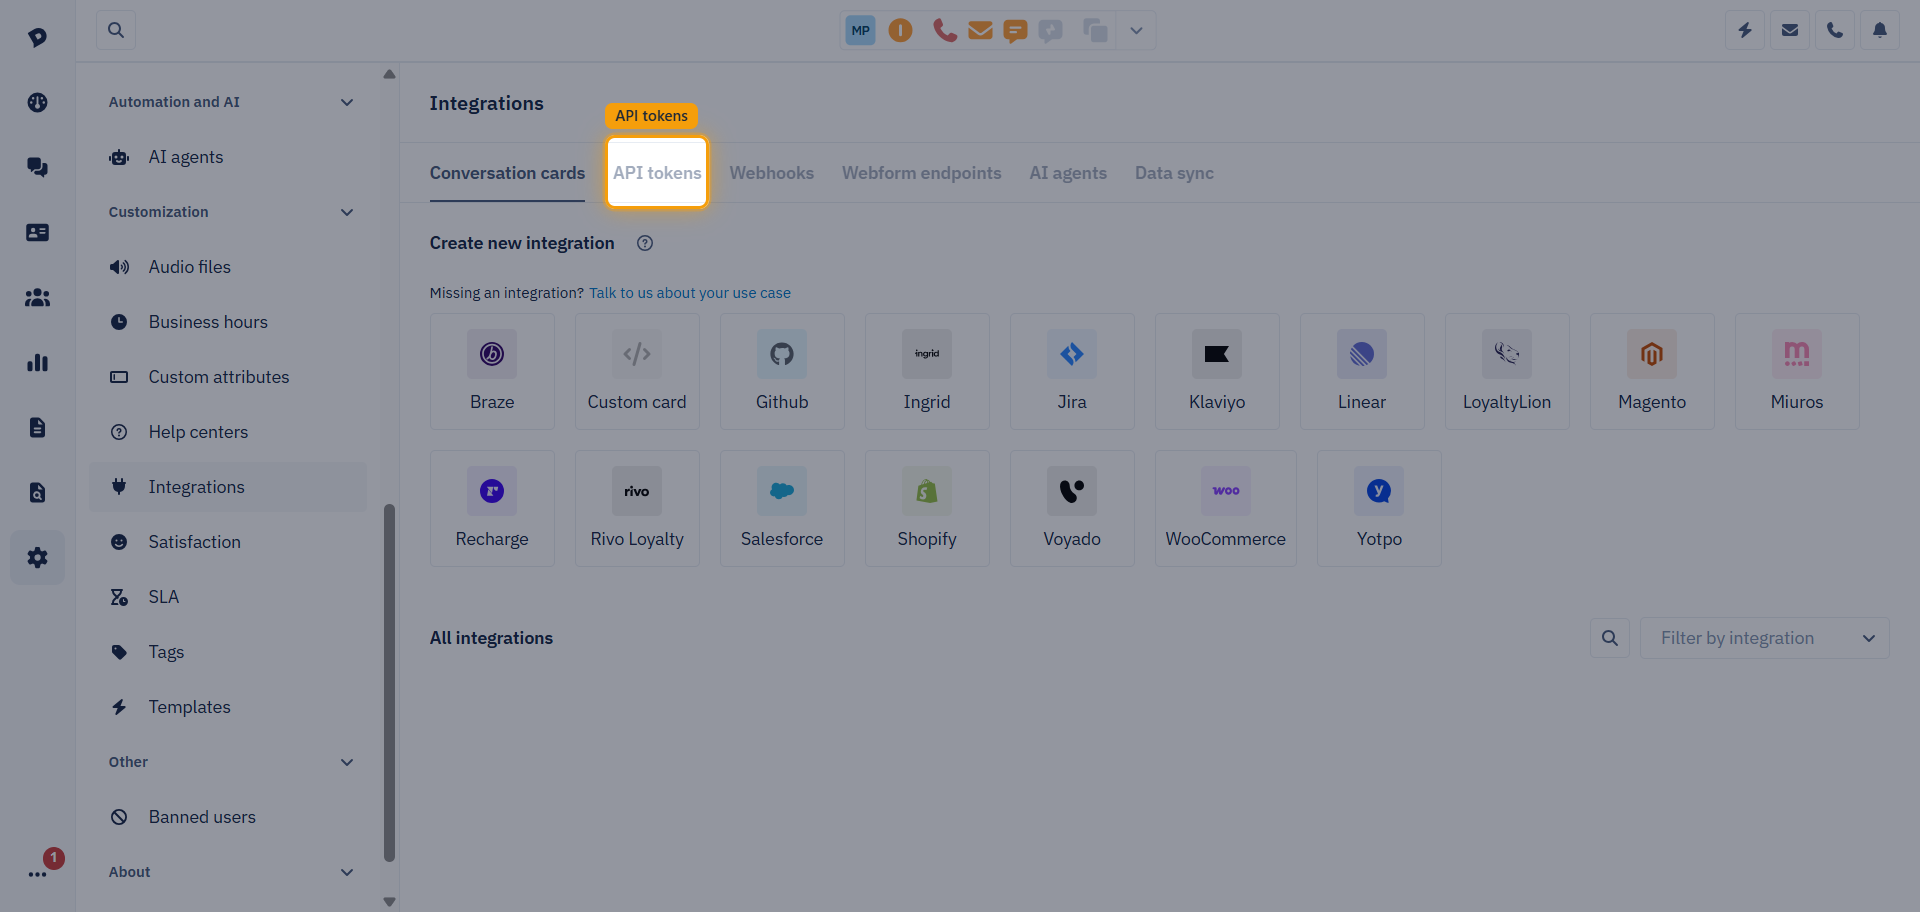Click the orange envelope status icon
1920x913 pixels.
point(980,31)
